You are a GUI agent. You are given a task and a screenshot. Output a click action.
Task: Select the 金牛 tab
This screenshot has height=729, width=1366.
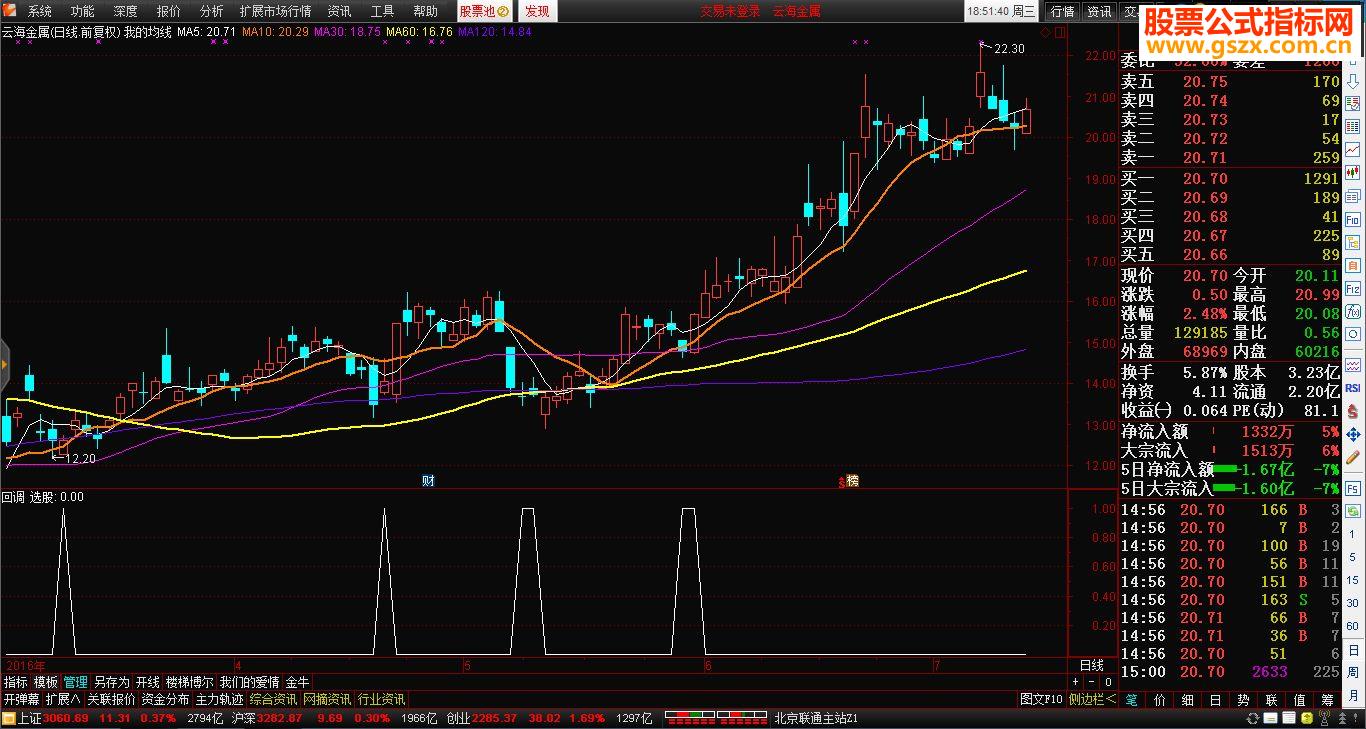tap(298, 682)
